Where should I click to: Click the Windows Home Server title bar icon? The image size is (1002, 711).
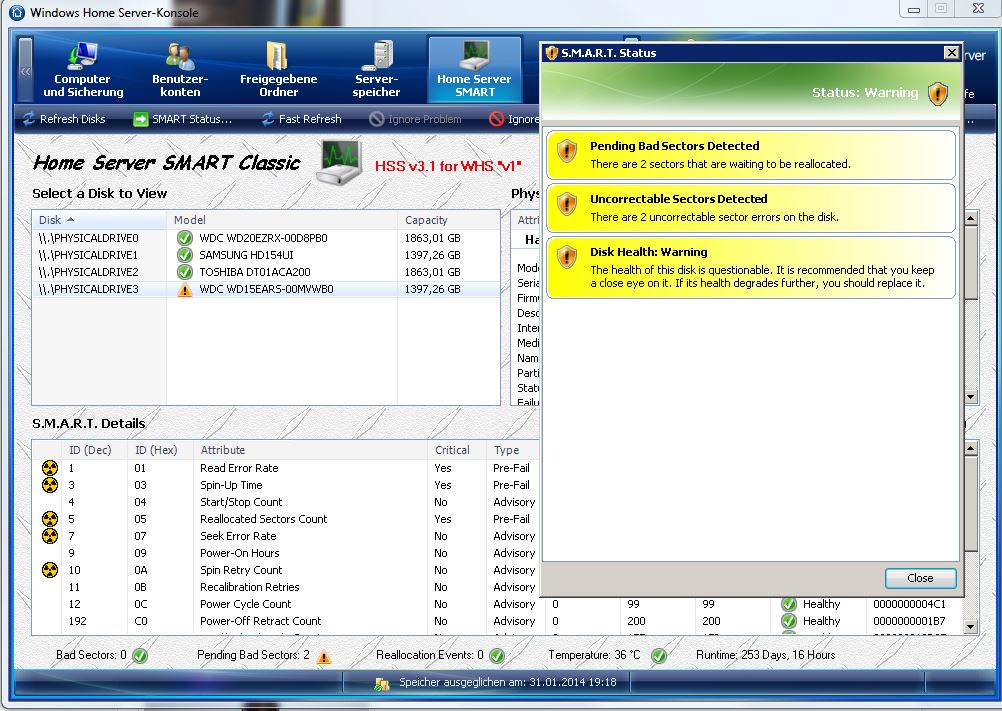point(16,12)
